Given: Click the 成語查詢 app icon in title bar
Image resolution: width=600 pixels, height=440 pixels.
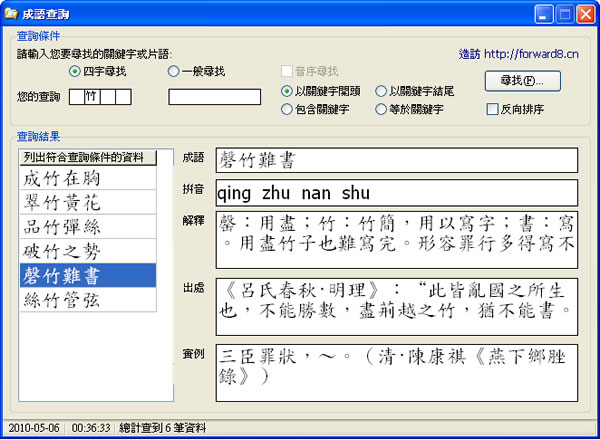Looking at the screenshot, I should point(11,13).
